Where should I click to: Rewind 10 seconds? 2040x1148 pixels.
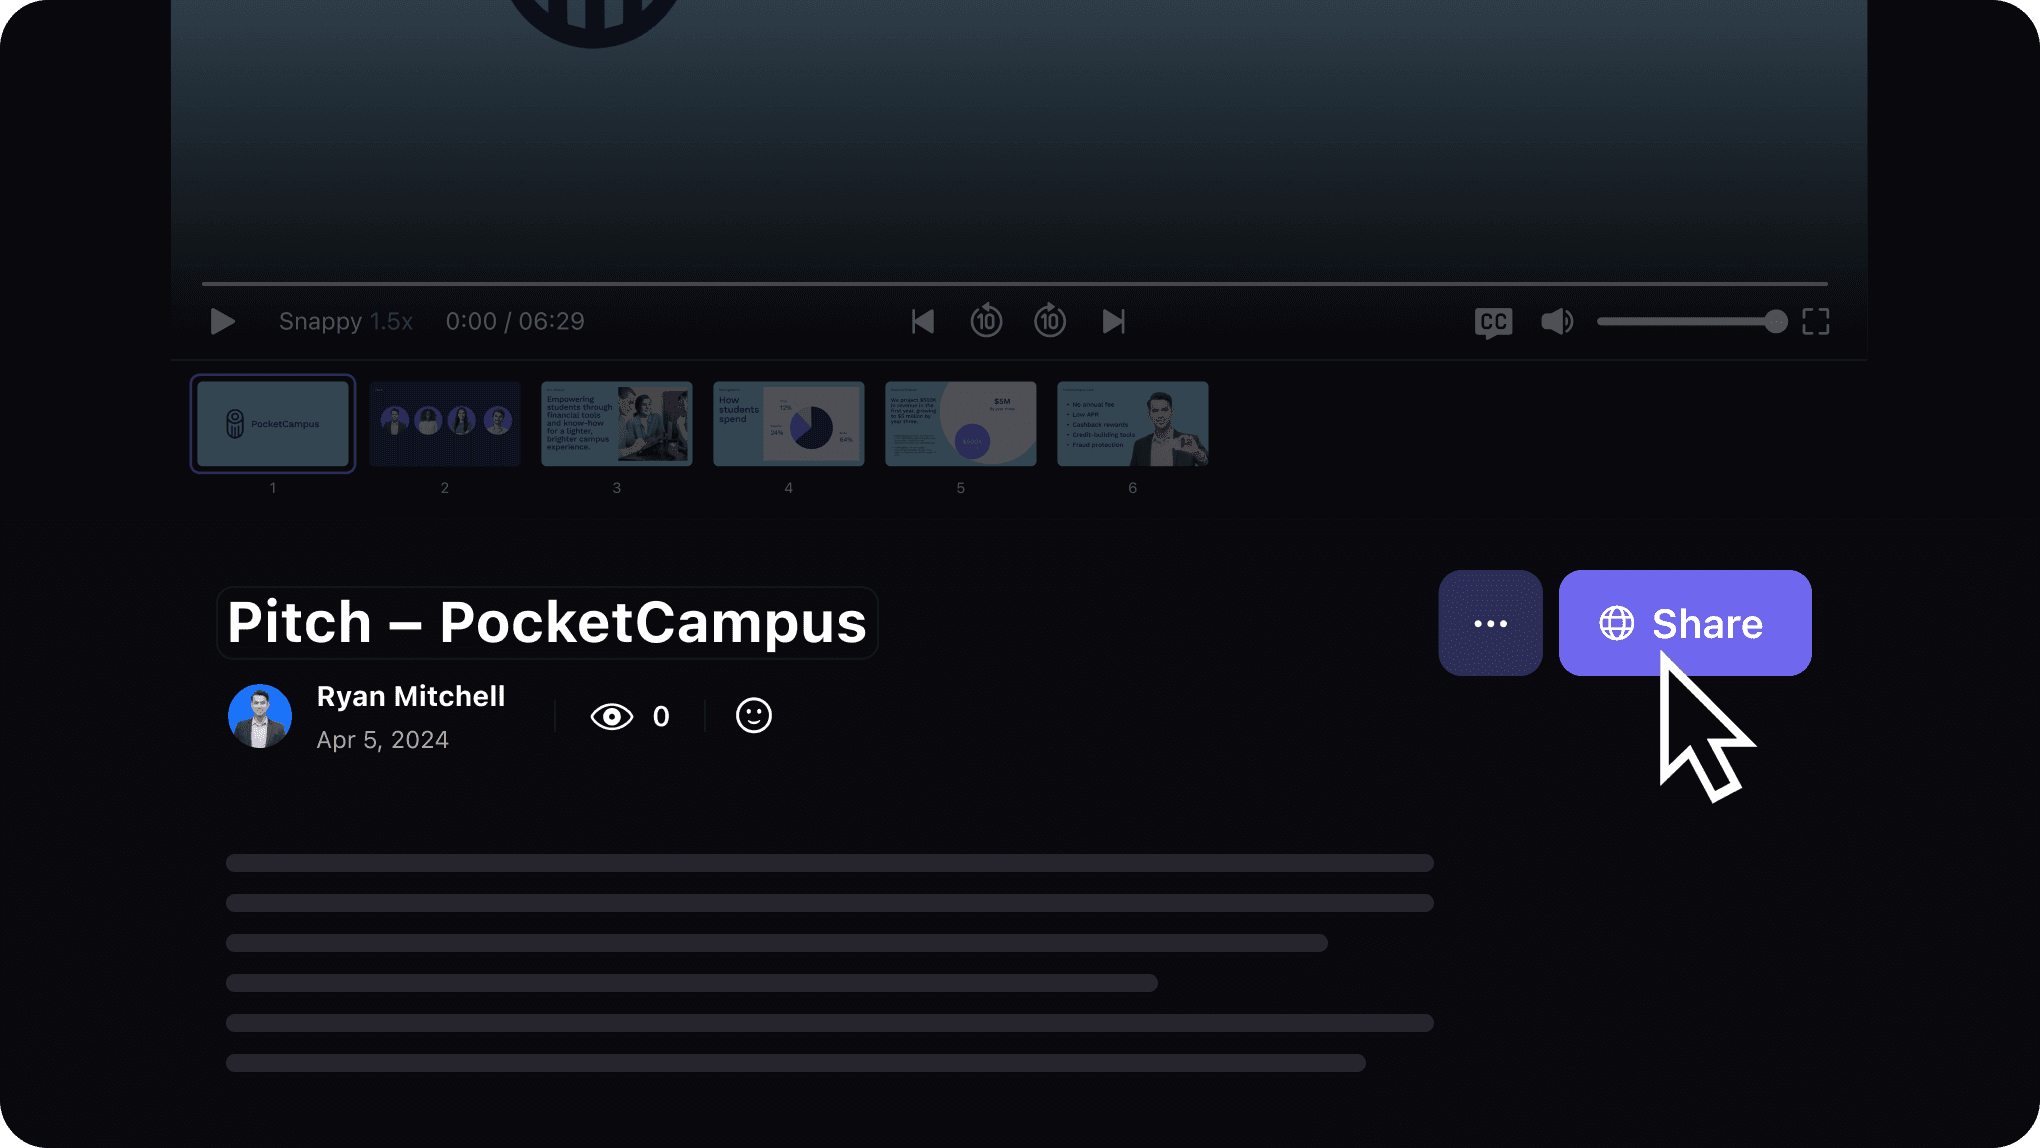[986, 321]
